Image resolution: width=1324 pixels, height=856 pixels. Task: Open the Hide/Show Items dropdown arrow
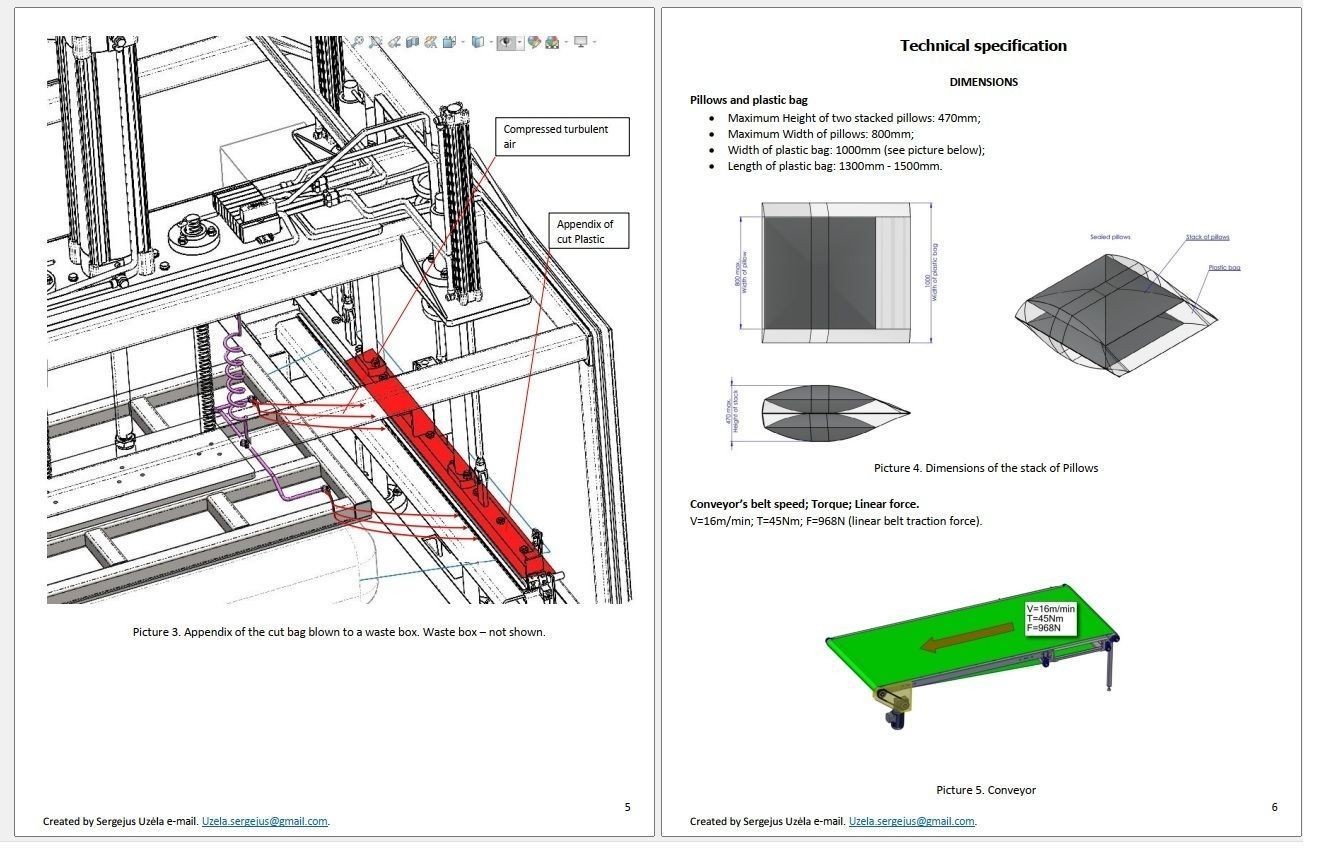tap(520, 42)
